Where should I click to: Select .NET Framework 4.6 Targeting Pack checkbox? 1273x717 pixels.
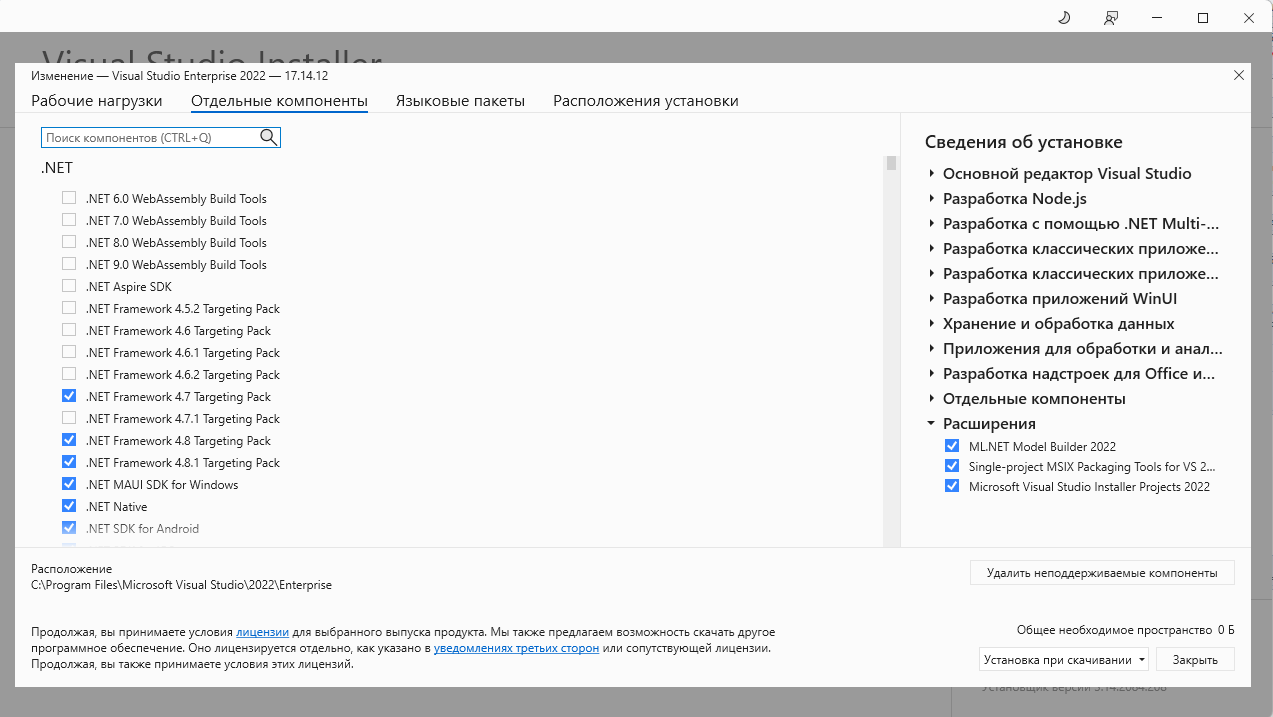pyautogui.click(x=69, y=330)
